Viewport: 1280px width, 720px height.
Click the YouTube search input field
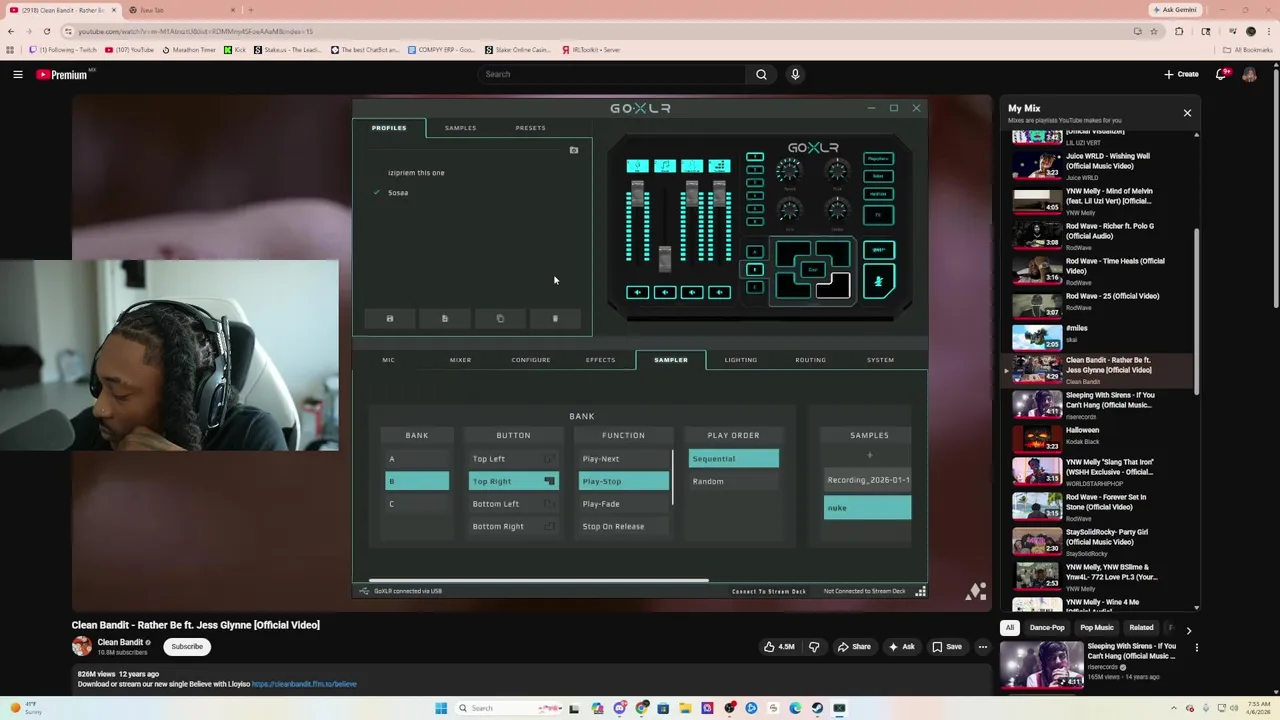(613, 74)
